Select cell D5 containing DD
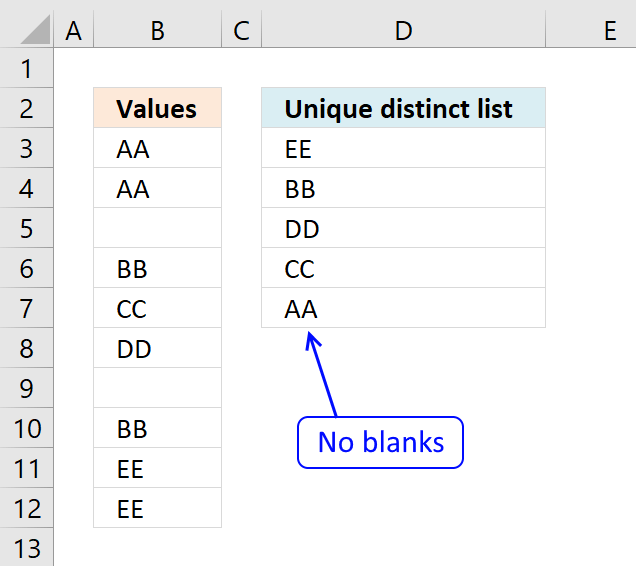 pyautogui.click(x=403, y=229)
